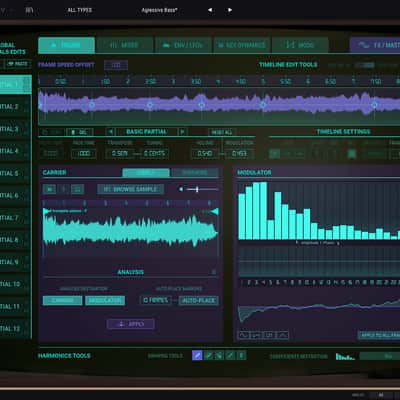
Task: Click the DEL button under the timeline
Action: (80, 132)
